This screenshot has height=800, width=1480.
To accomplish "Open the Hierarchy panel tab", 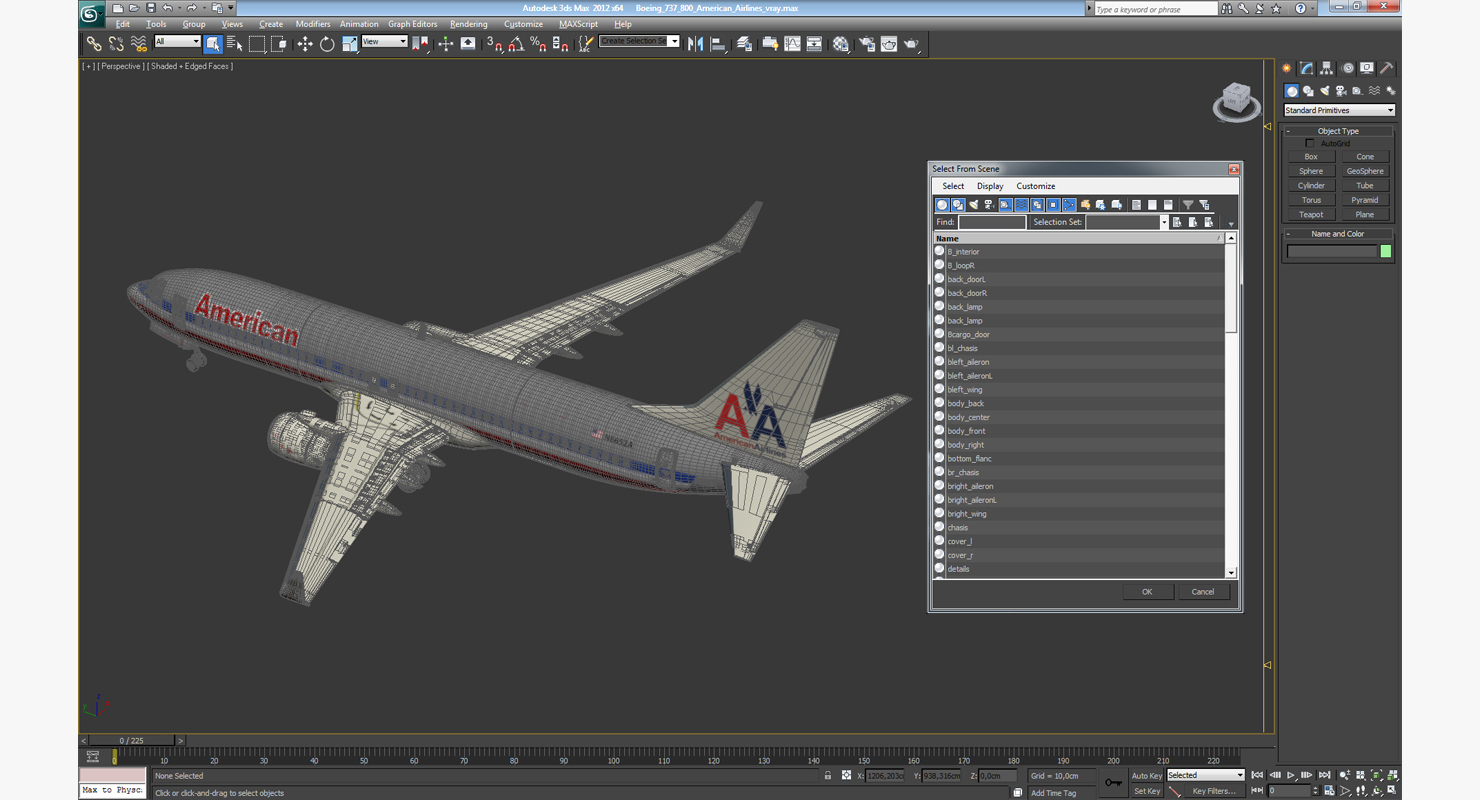I will (x=1327, y=68).
